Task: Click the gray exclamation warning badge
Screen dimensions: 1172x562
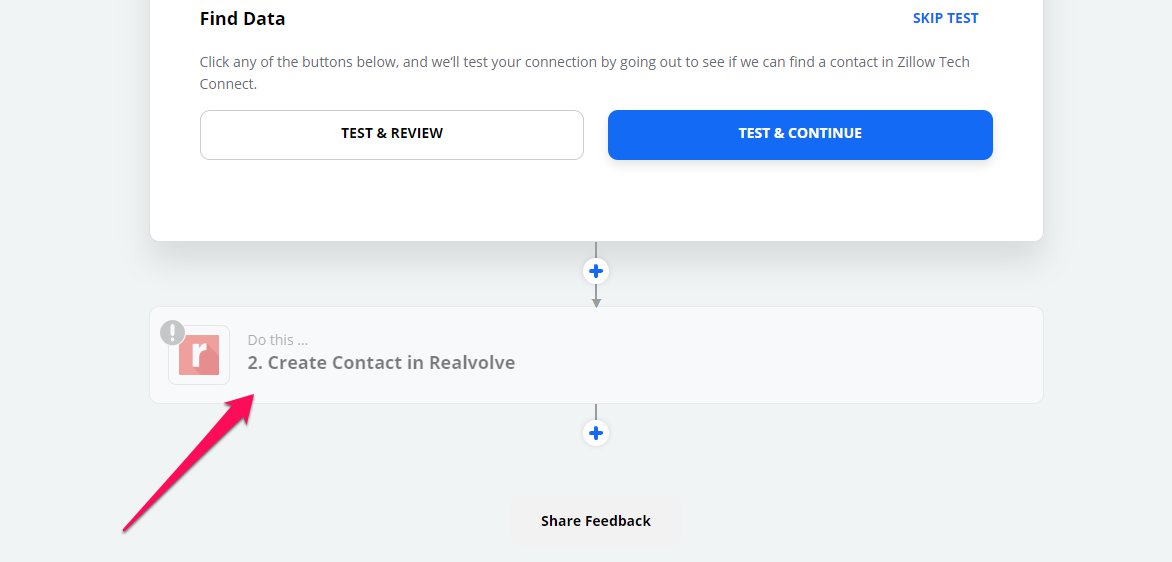Action: pos(173,333)
